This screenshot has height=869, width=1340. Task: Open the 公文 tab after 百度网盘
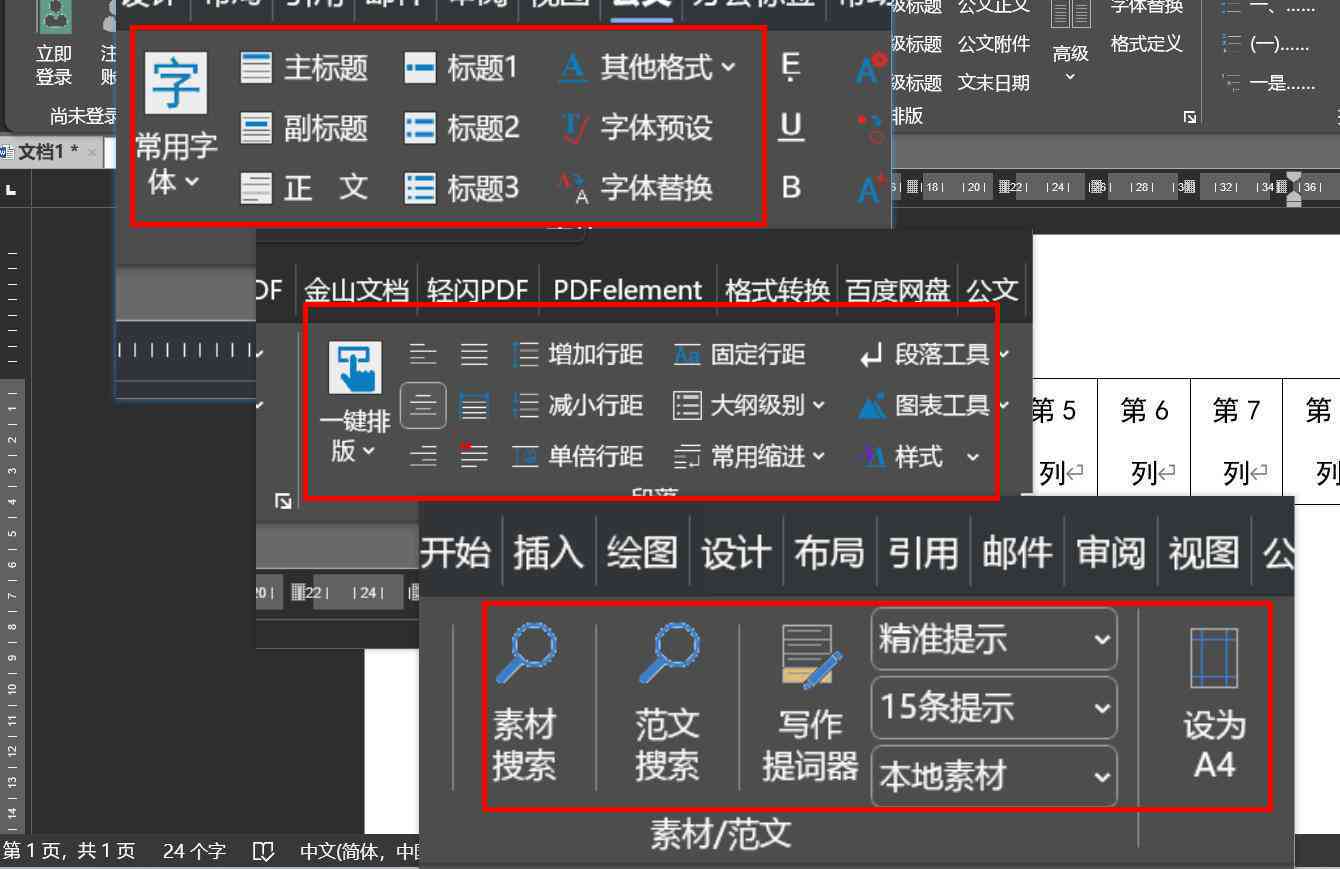tap(992, 290)
